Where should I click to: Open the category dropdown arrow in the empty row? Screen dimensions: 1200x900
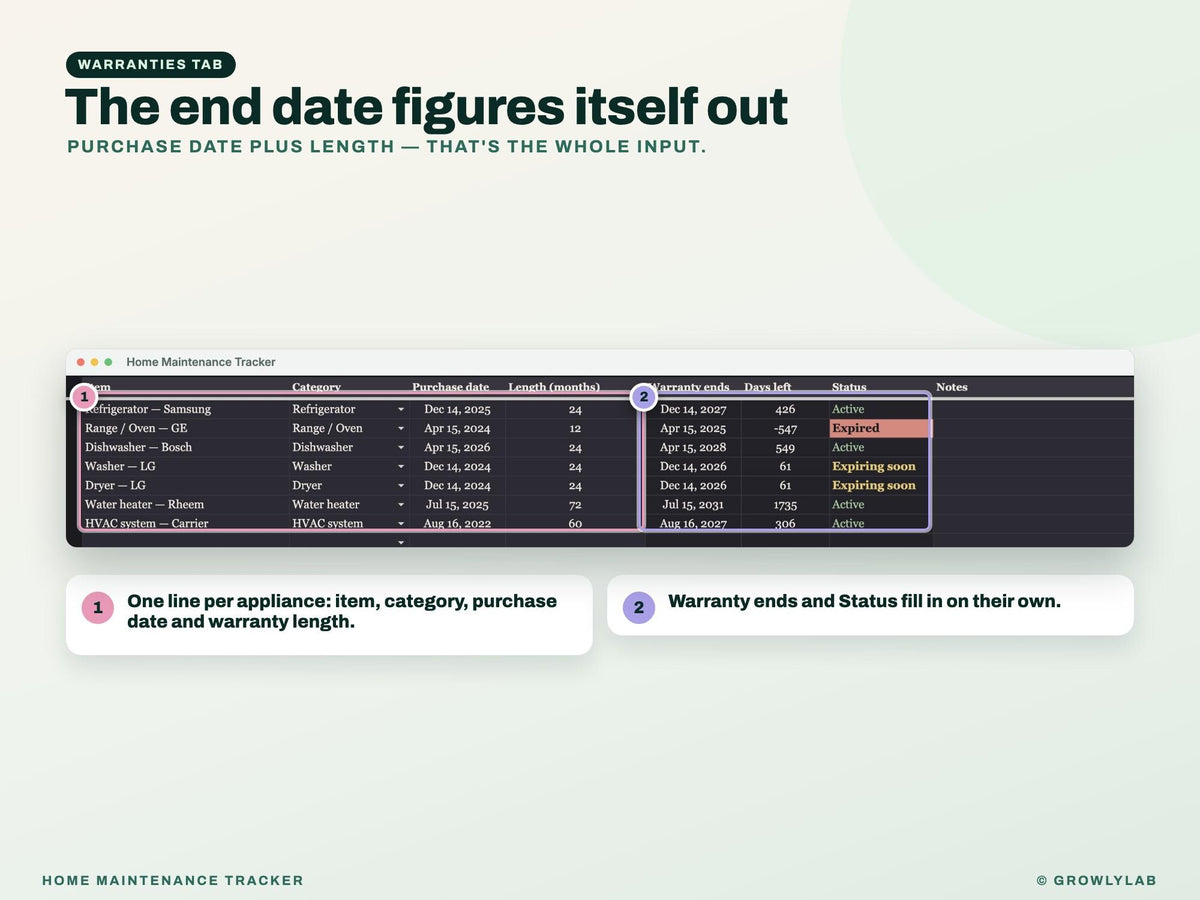click(x=401, y=542)
